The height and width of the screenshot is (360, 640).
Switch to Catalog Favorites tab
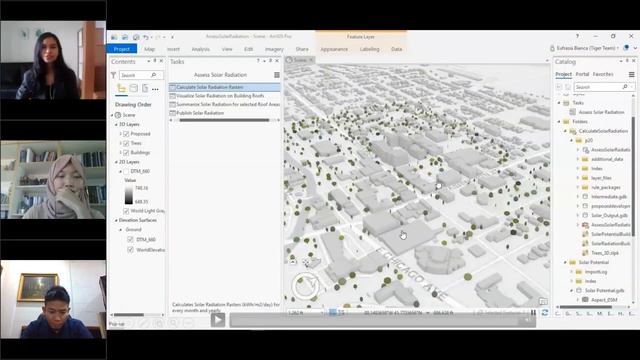pos(603,74)
